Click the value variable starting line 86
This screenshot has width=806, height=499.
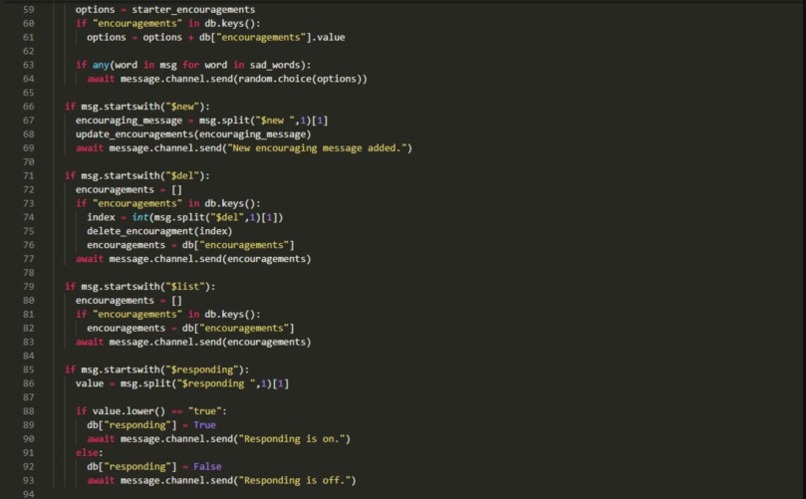click(x=89, y=384)
